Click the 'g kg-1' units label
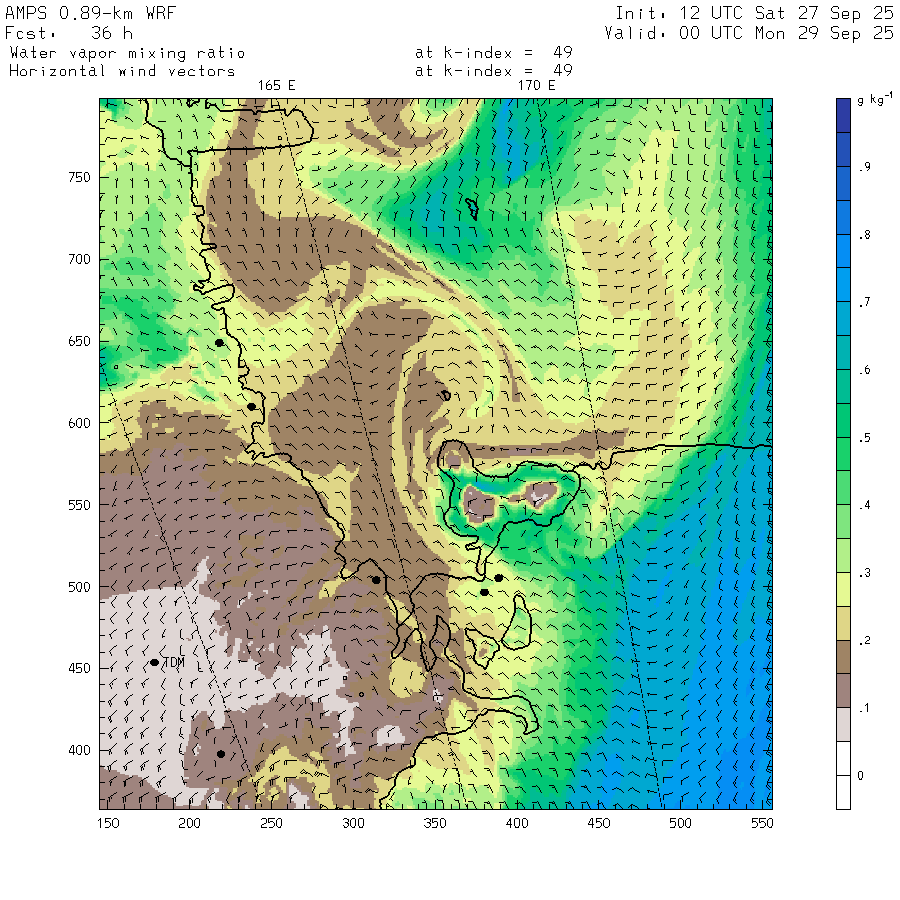Image resolution: width=900 pixels, height=900 pixels. (875, 99)
